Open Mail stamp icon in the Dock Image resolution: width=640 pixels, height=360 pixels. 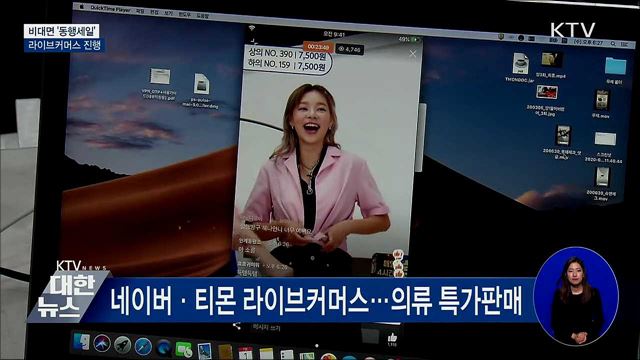[204, 351]
